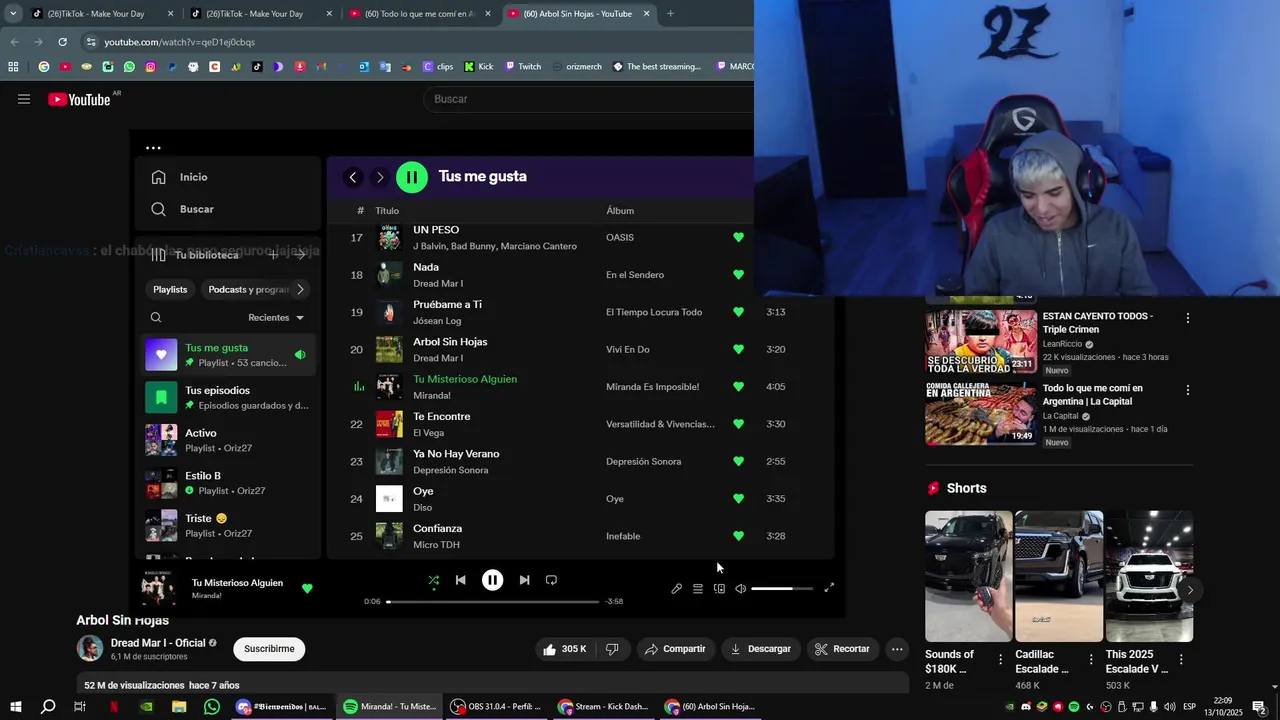Skip to next track in Spotify
The height and width of the screenshot is (720, 1280).
tap(524, 580)
